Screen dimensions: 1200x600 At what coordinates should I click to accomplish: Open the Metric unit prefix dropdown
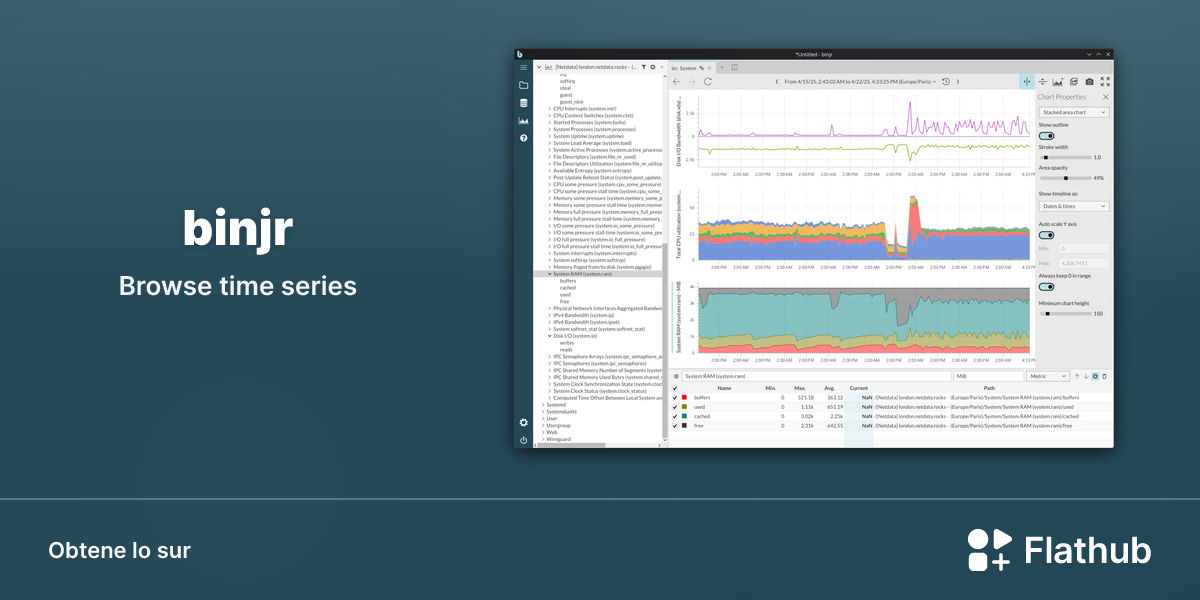1048,376
